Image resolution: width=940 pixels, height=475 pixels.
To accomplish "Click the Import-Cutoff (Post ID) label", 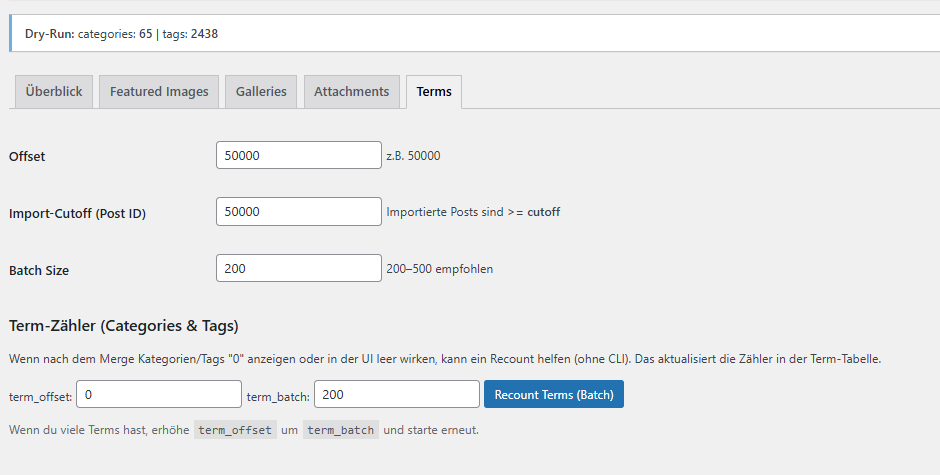I will pos(77,213).
